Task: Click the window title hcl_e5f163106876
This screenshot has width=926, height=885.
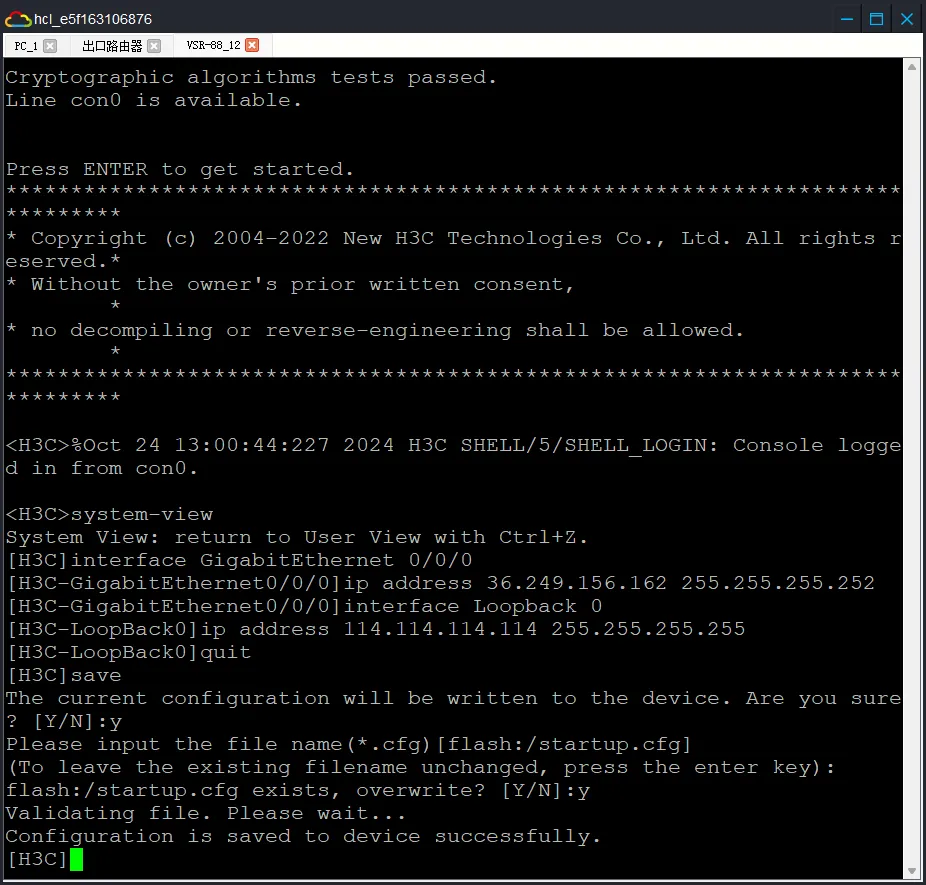Action: [x=93, y=19]
